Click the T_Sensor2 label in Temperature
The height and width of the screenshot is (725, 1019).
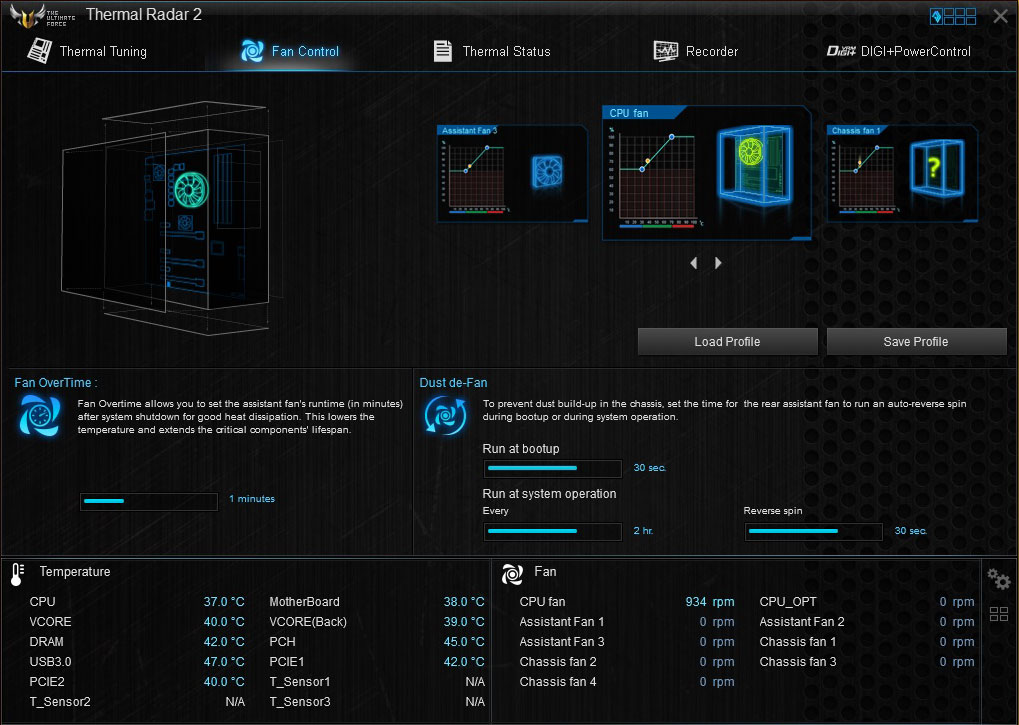(x=60, y=702)
